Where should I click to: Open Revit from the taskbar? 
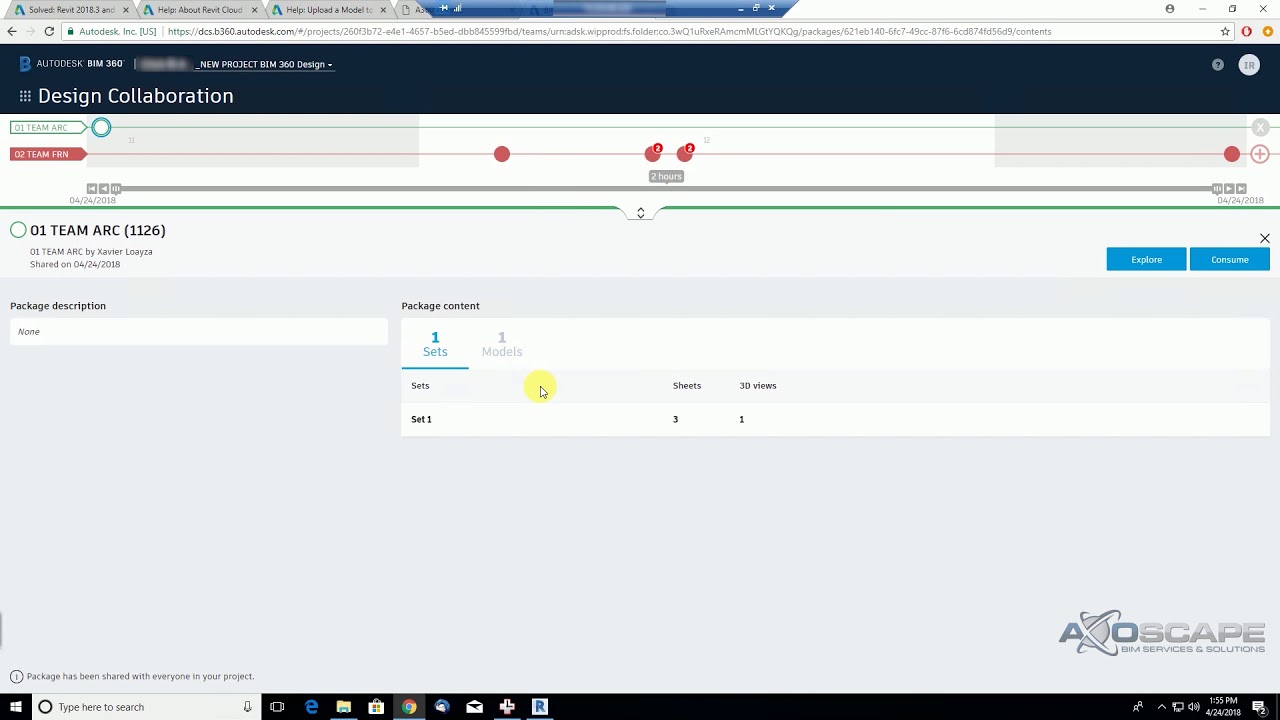pyautogui.click(x=540, y=707)
